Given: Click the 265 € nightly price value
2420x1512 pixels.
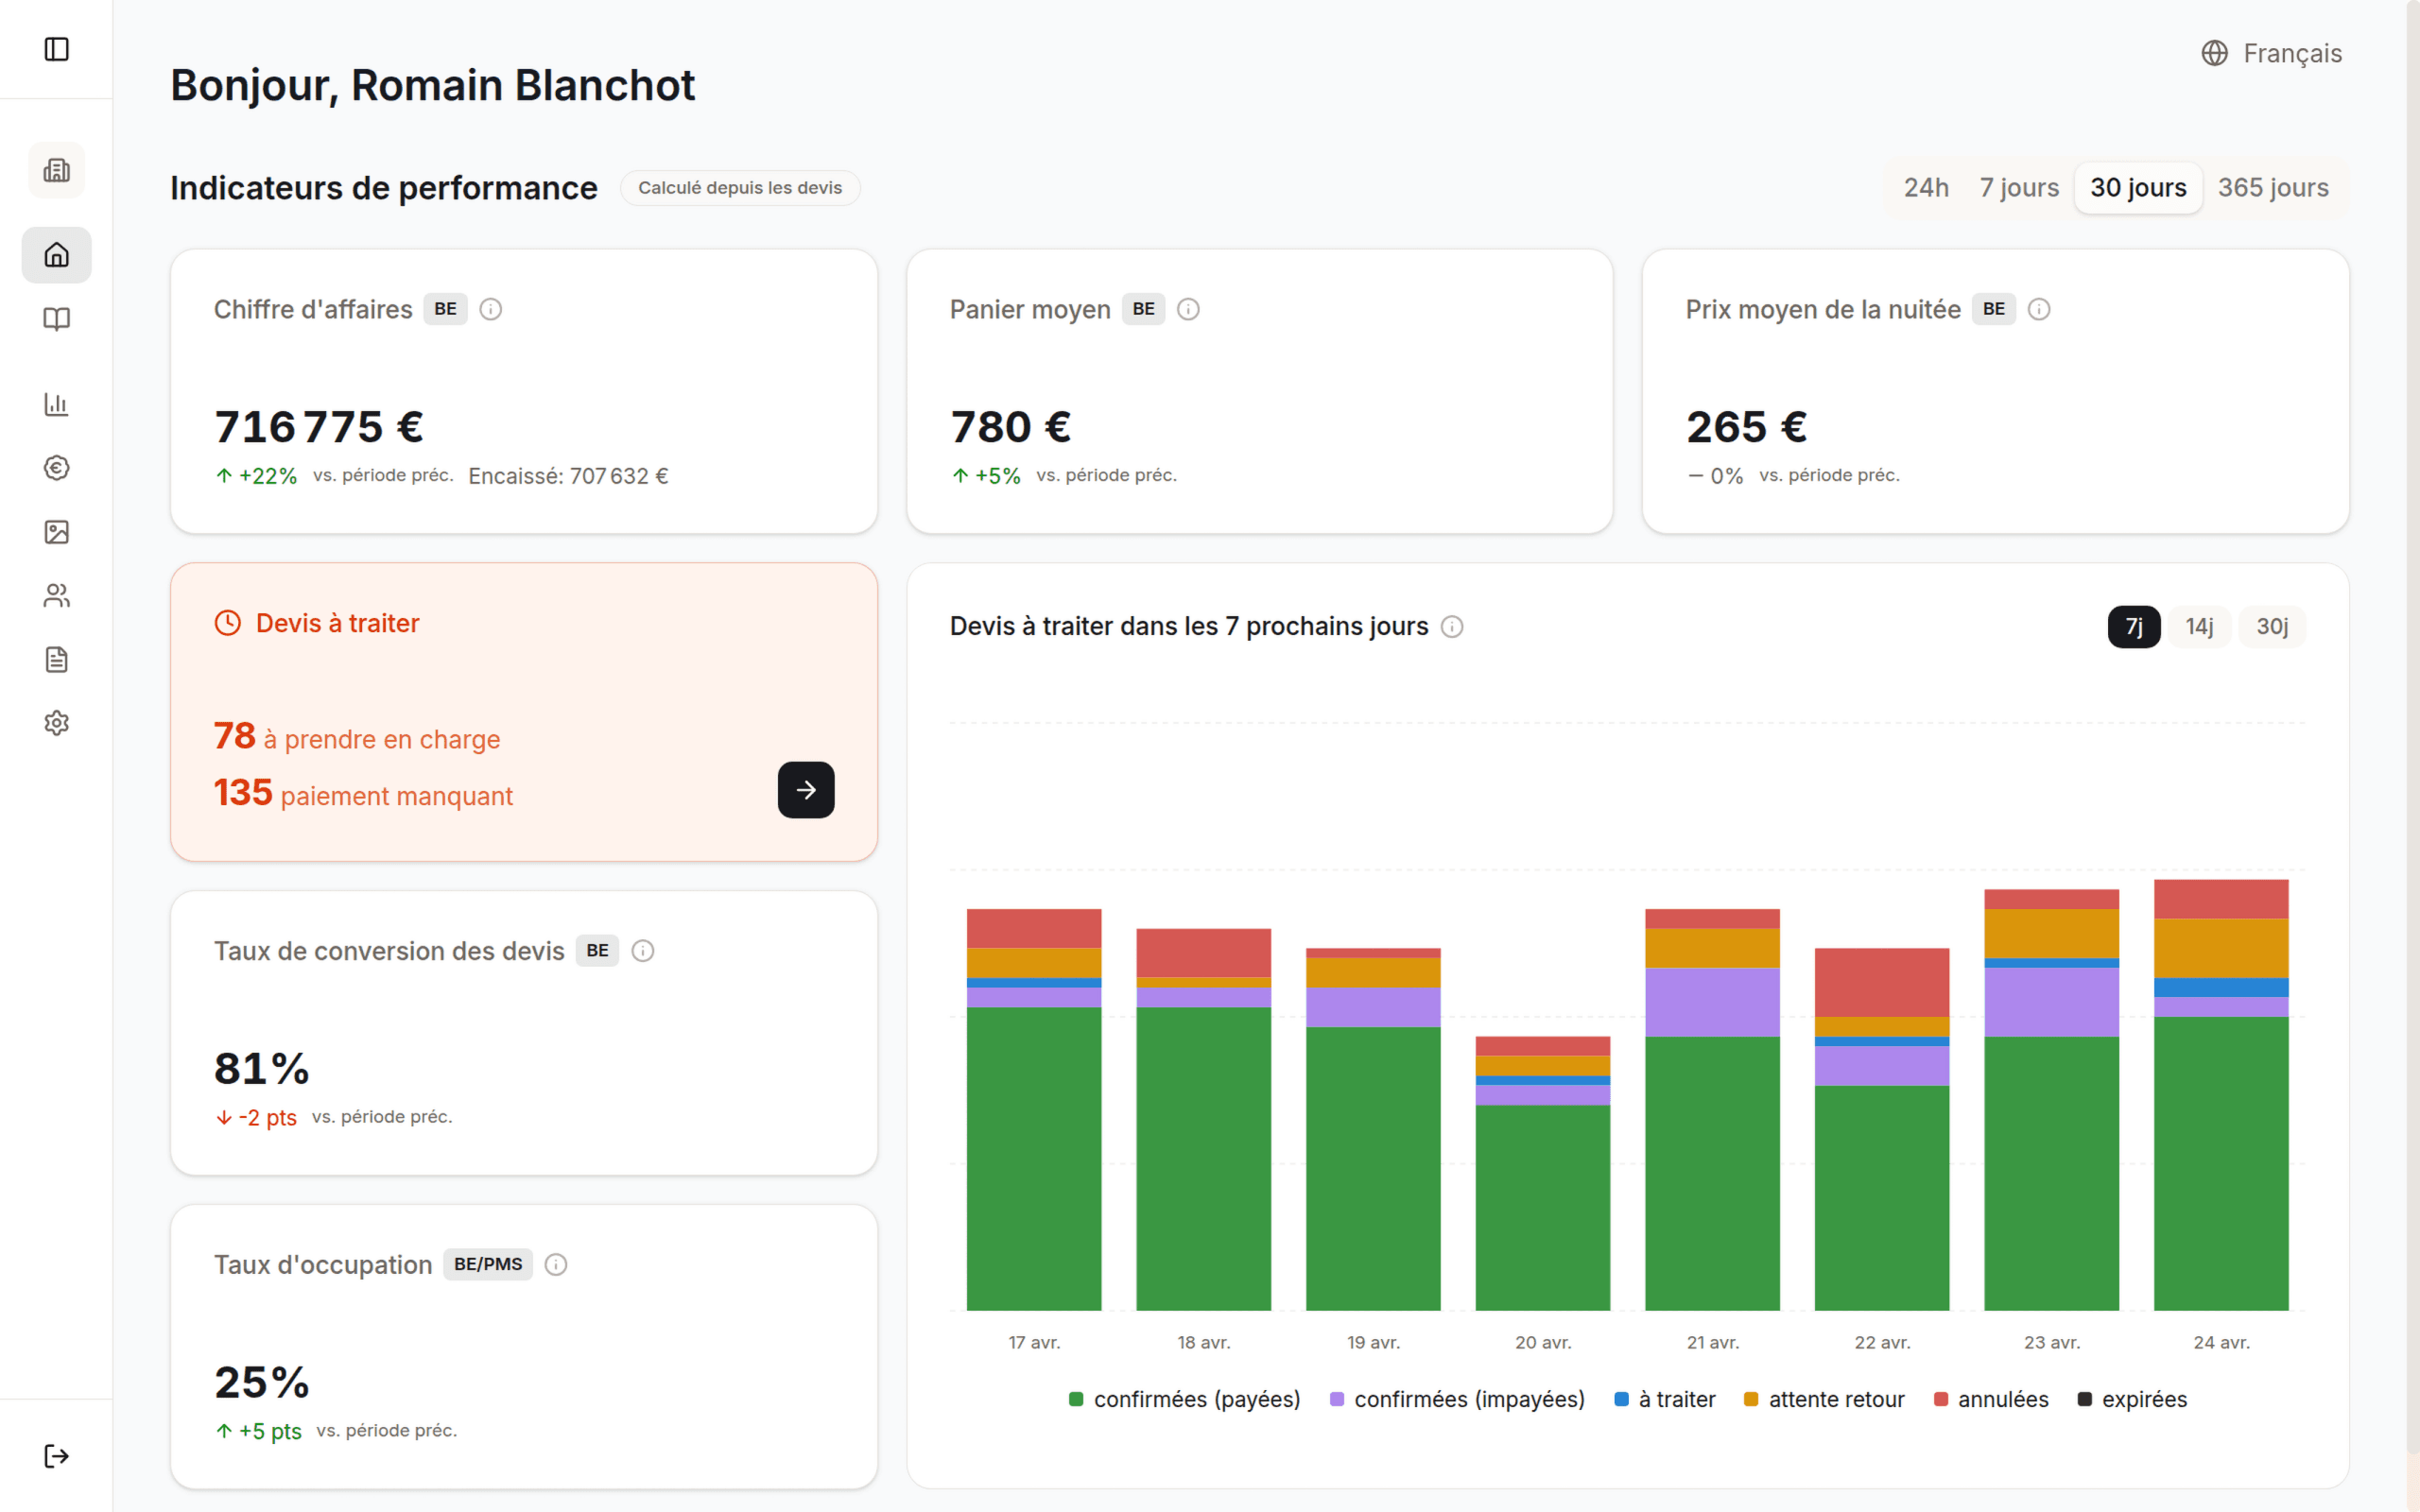Looking at the screenshot, I should click(1746, 427).
